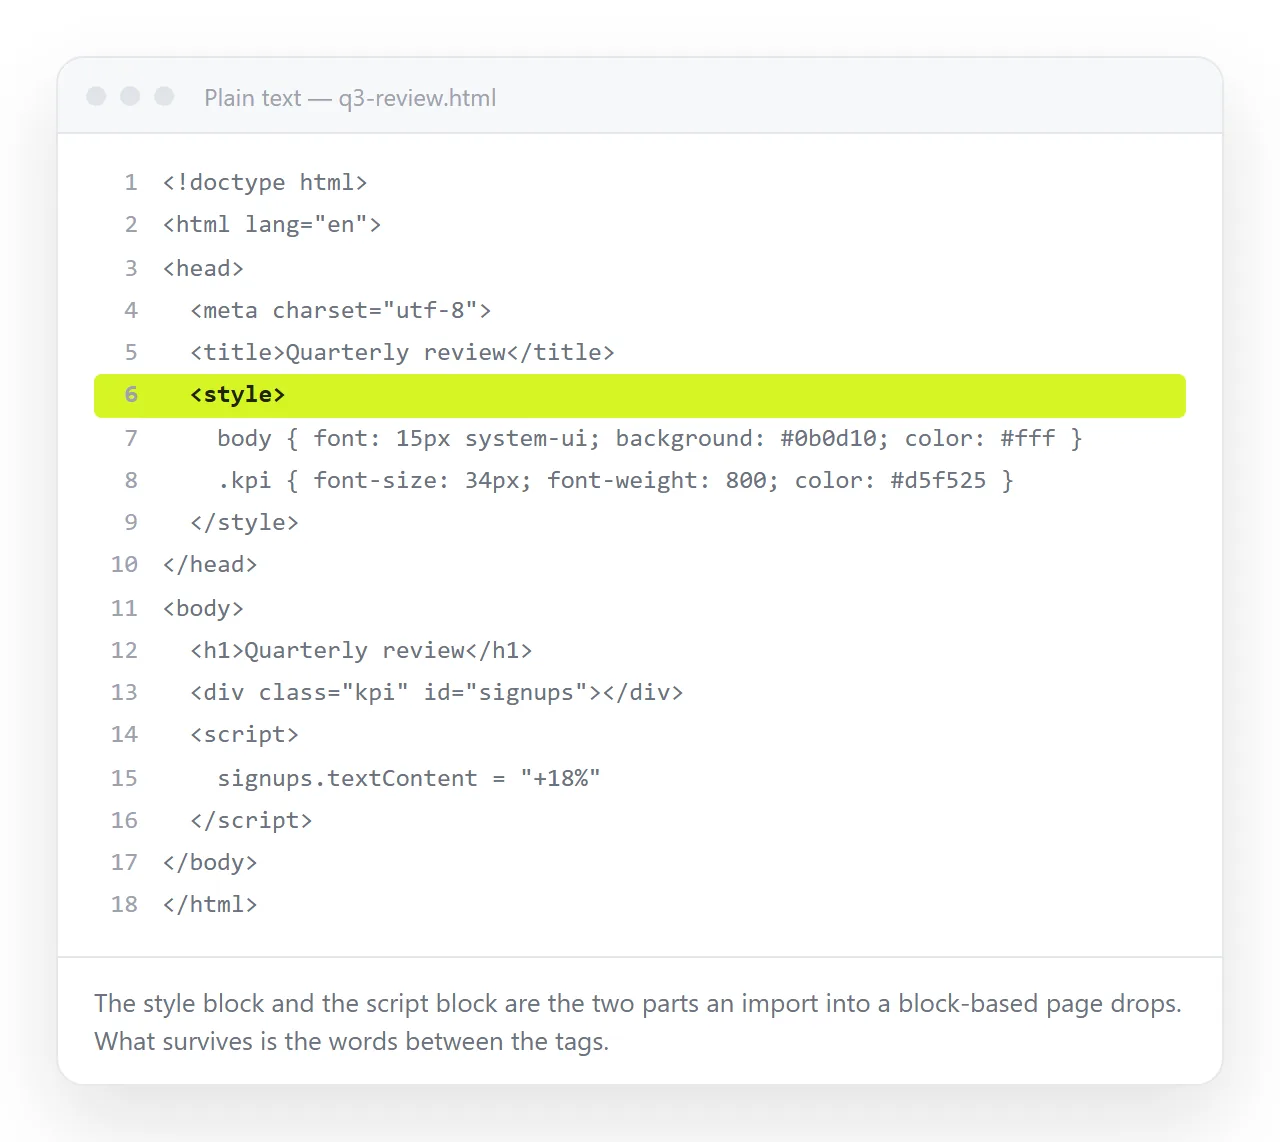
Task: Click the third gray window dot
Action: pos(164,96)
